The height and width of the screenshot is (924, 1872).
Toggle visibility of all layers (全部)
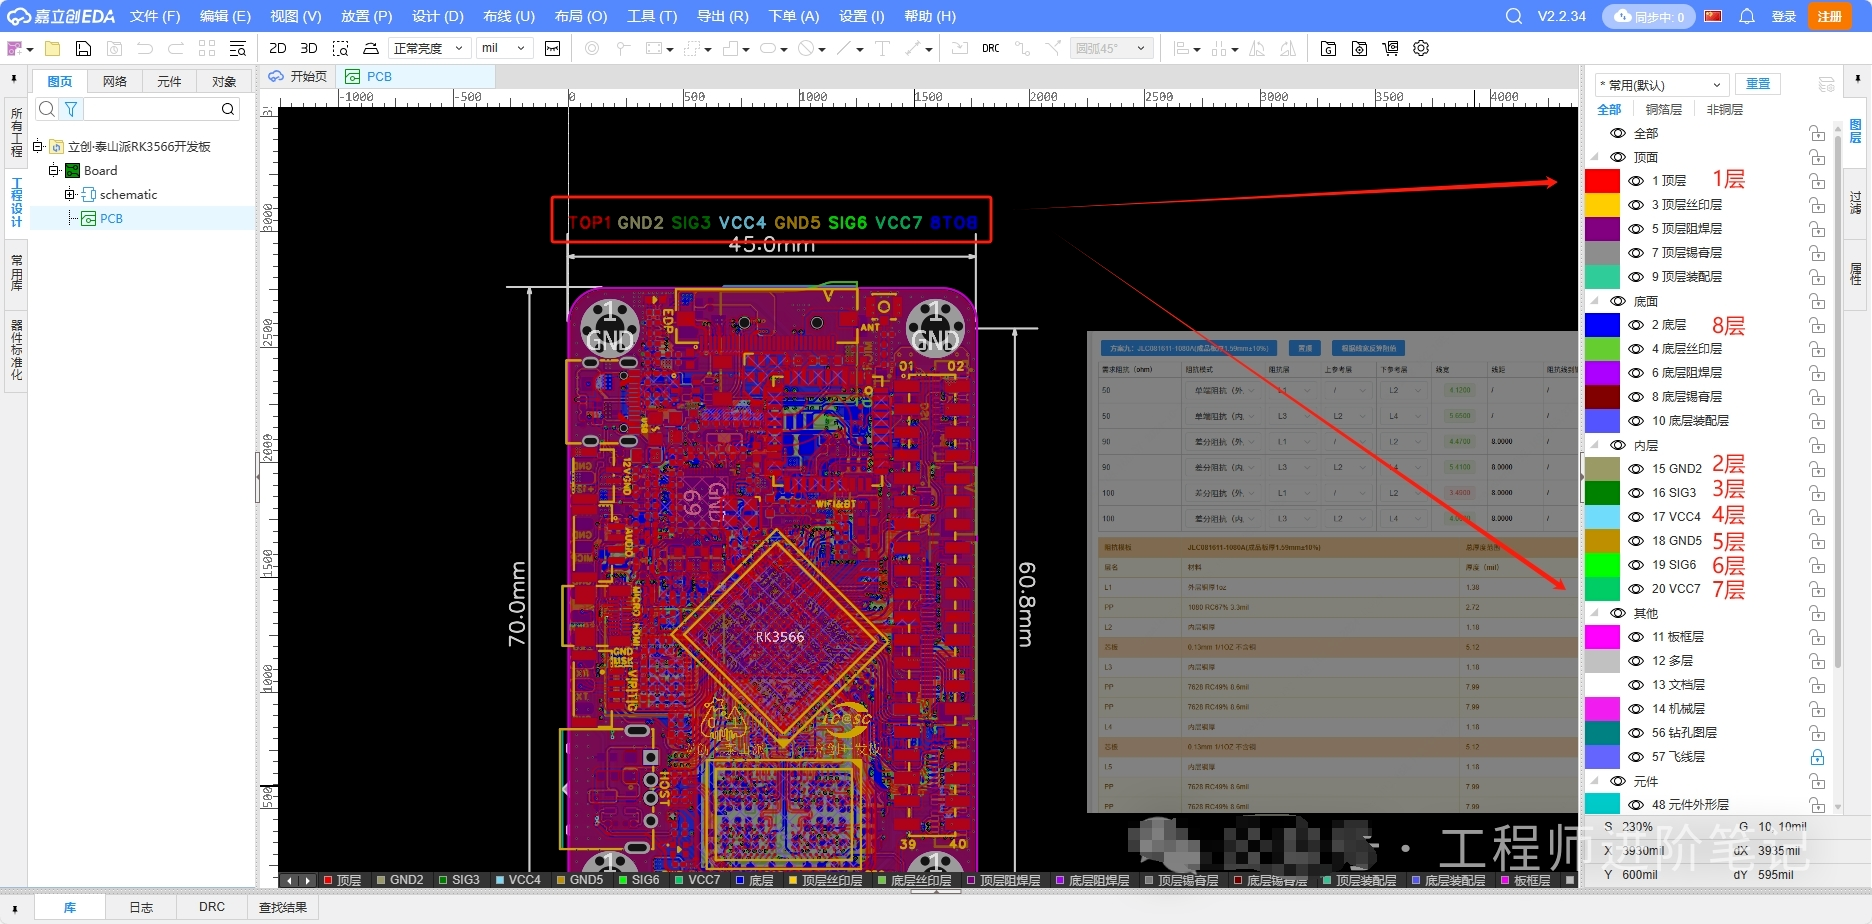coord(1617,133)
